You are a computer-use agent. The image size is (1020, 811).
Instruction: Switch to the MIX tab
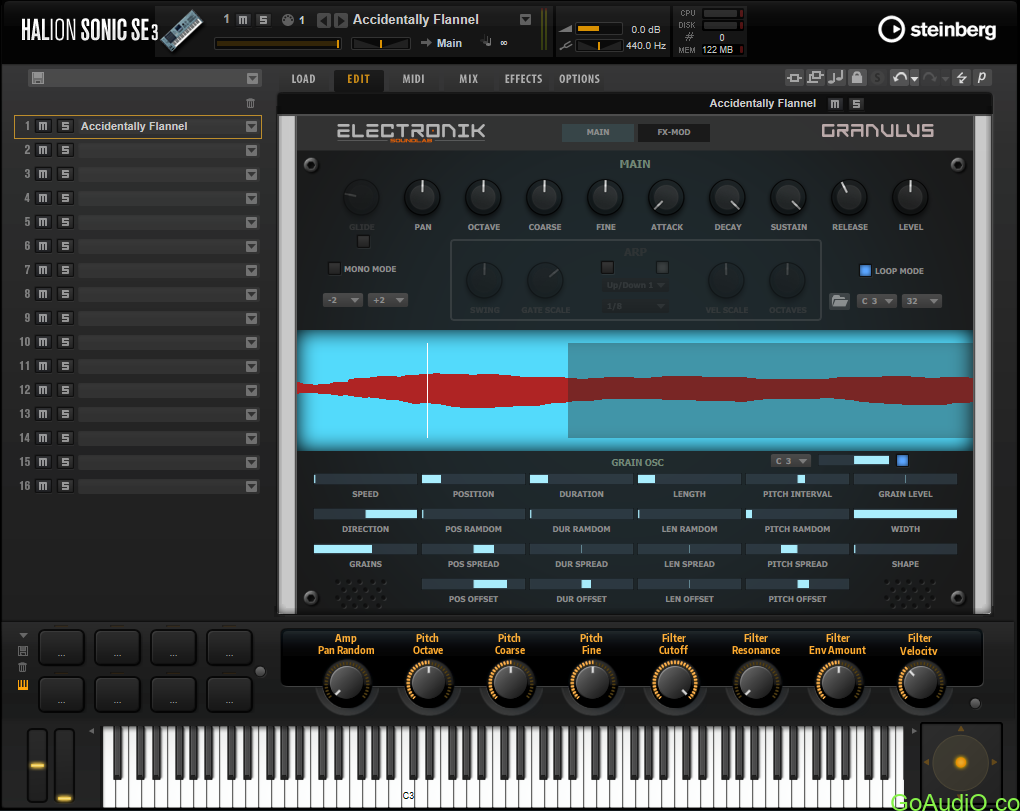point(468,79)
